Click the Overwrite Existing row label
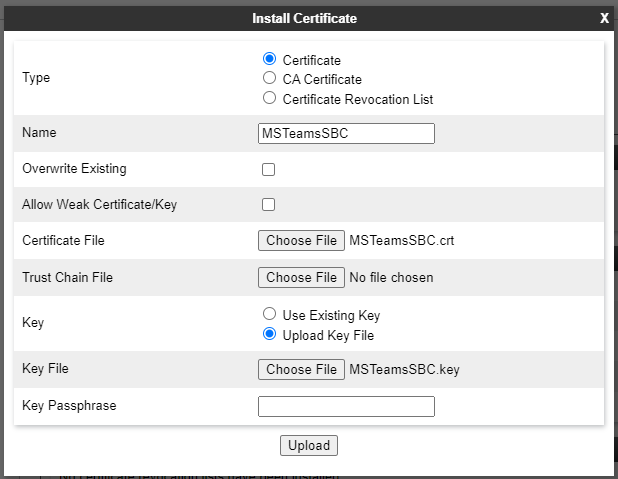The image size is (618, 479). (x=74, y=169)
